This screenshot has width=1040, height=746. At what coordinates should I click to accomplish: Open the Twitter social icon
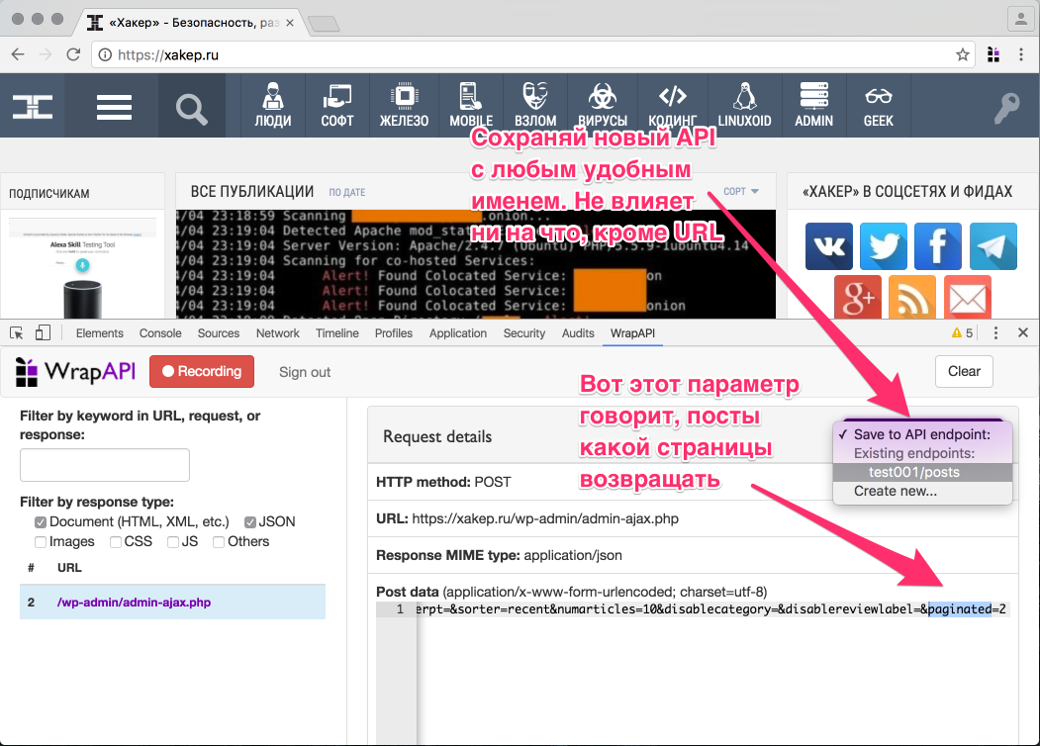click(883, 246)
